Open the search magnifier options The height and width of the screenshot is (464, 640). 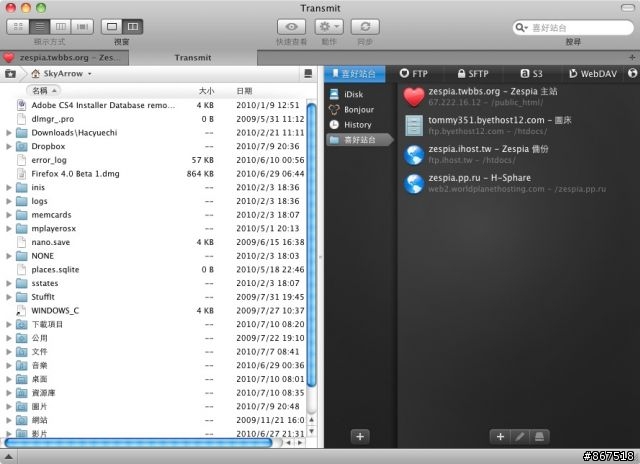click(521, 28)
